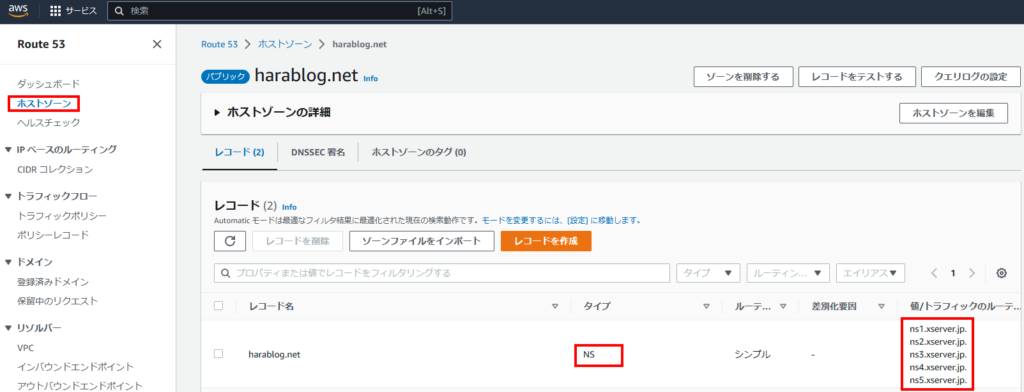Click the import zone file button
The image size is (1024, 392).
point(422,240)
